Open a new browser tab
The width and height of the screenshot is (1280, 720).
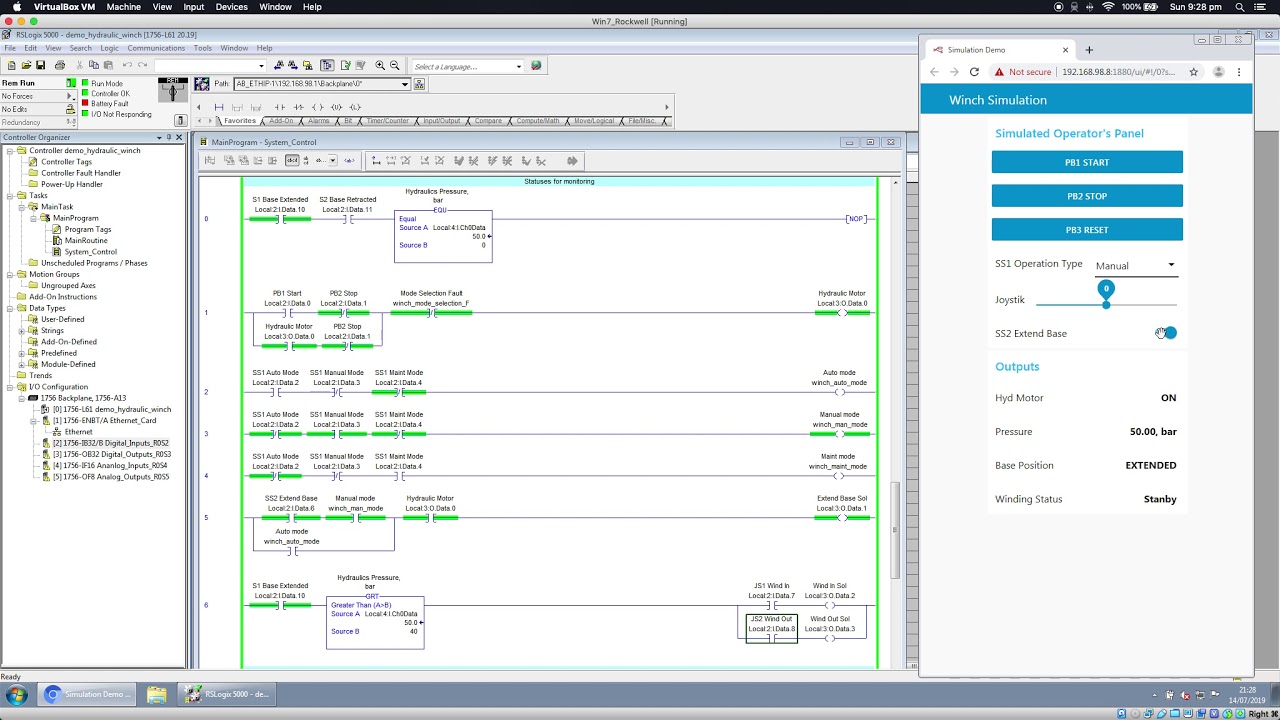(x=1089, y=49)
